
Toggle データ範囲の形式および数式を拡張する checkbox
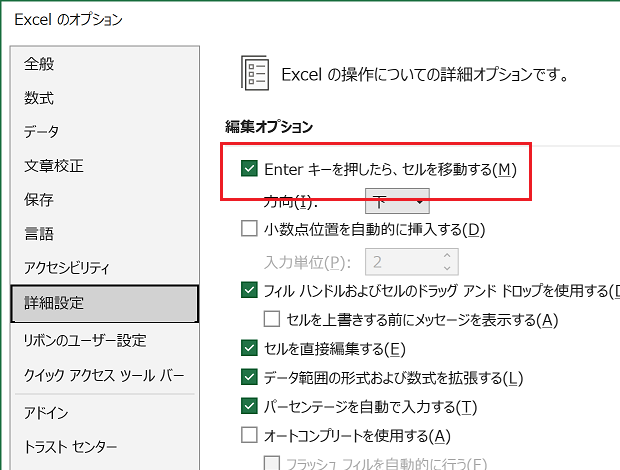click(249, 377)
